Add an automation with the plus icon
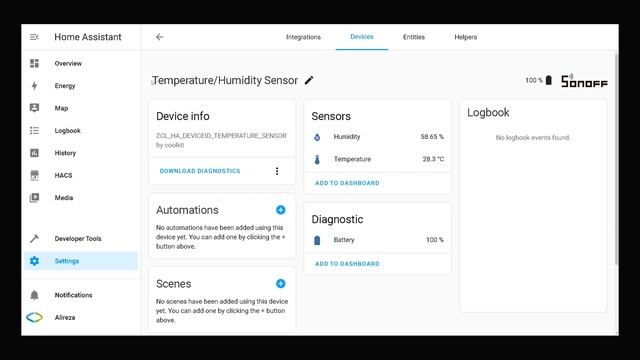Screen dimensions: 640x360 point(280,210)
